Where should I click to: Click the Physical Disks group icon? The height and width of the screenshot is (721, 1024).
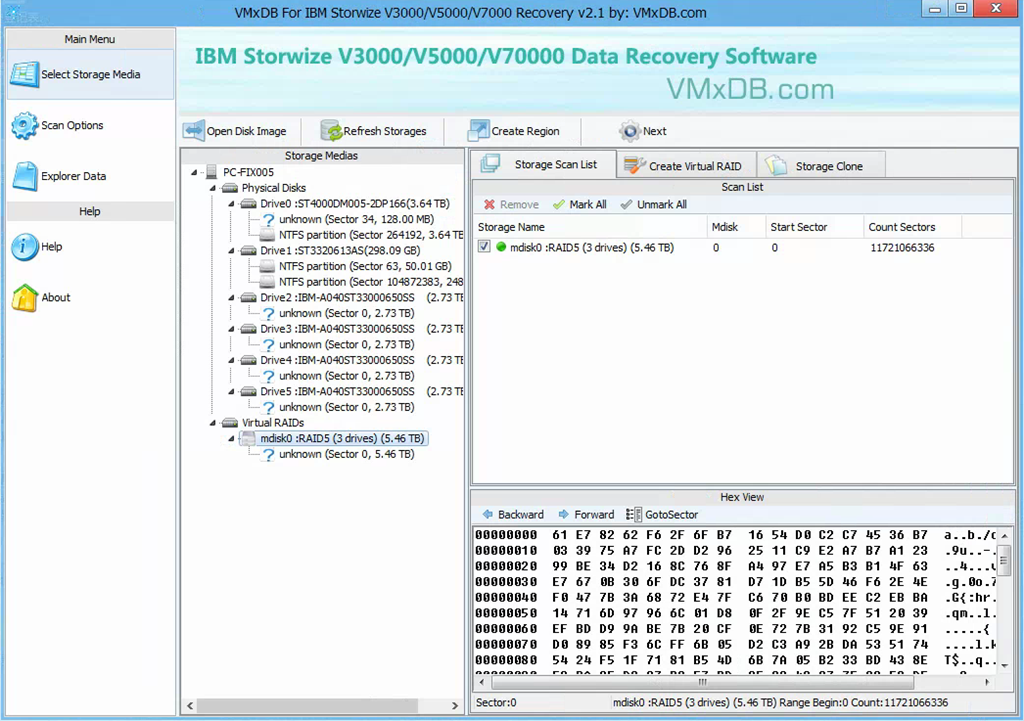(x=230, y=188)
